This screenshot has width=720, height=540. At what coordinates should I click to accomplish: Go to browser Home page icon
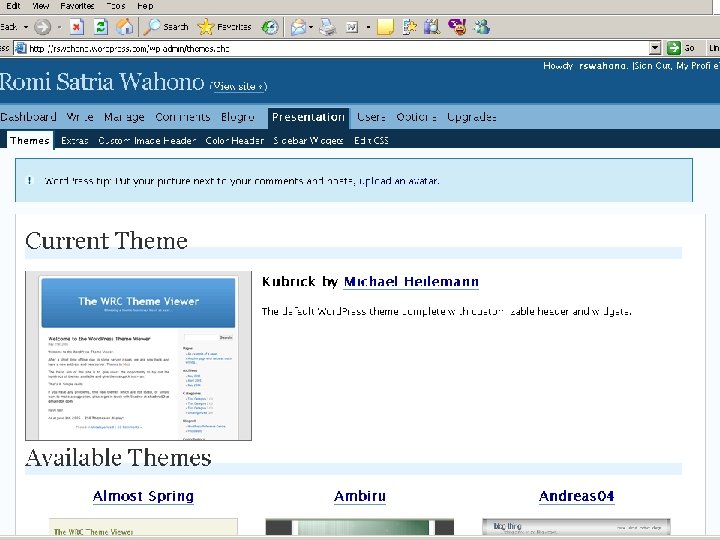pyautogui.click(x=124, y=27)
